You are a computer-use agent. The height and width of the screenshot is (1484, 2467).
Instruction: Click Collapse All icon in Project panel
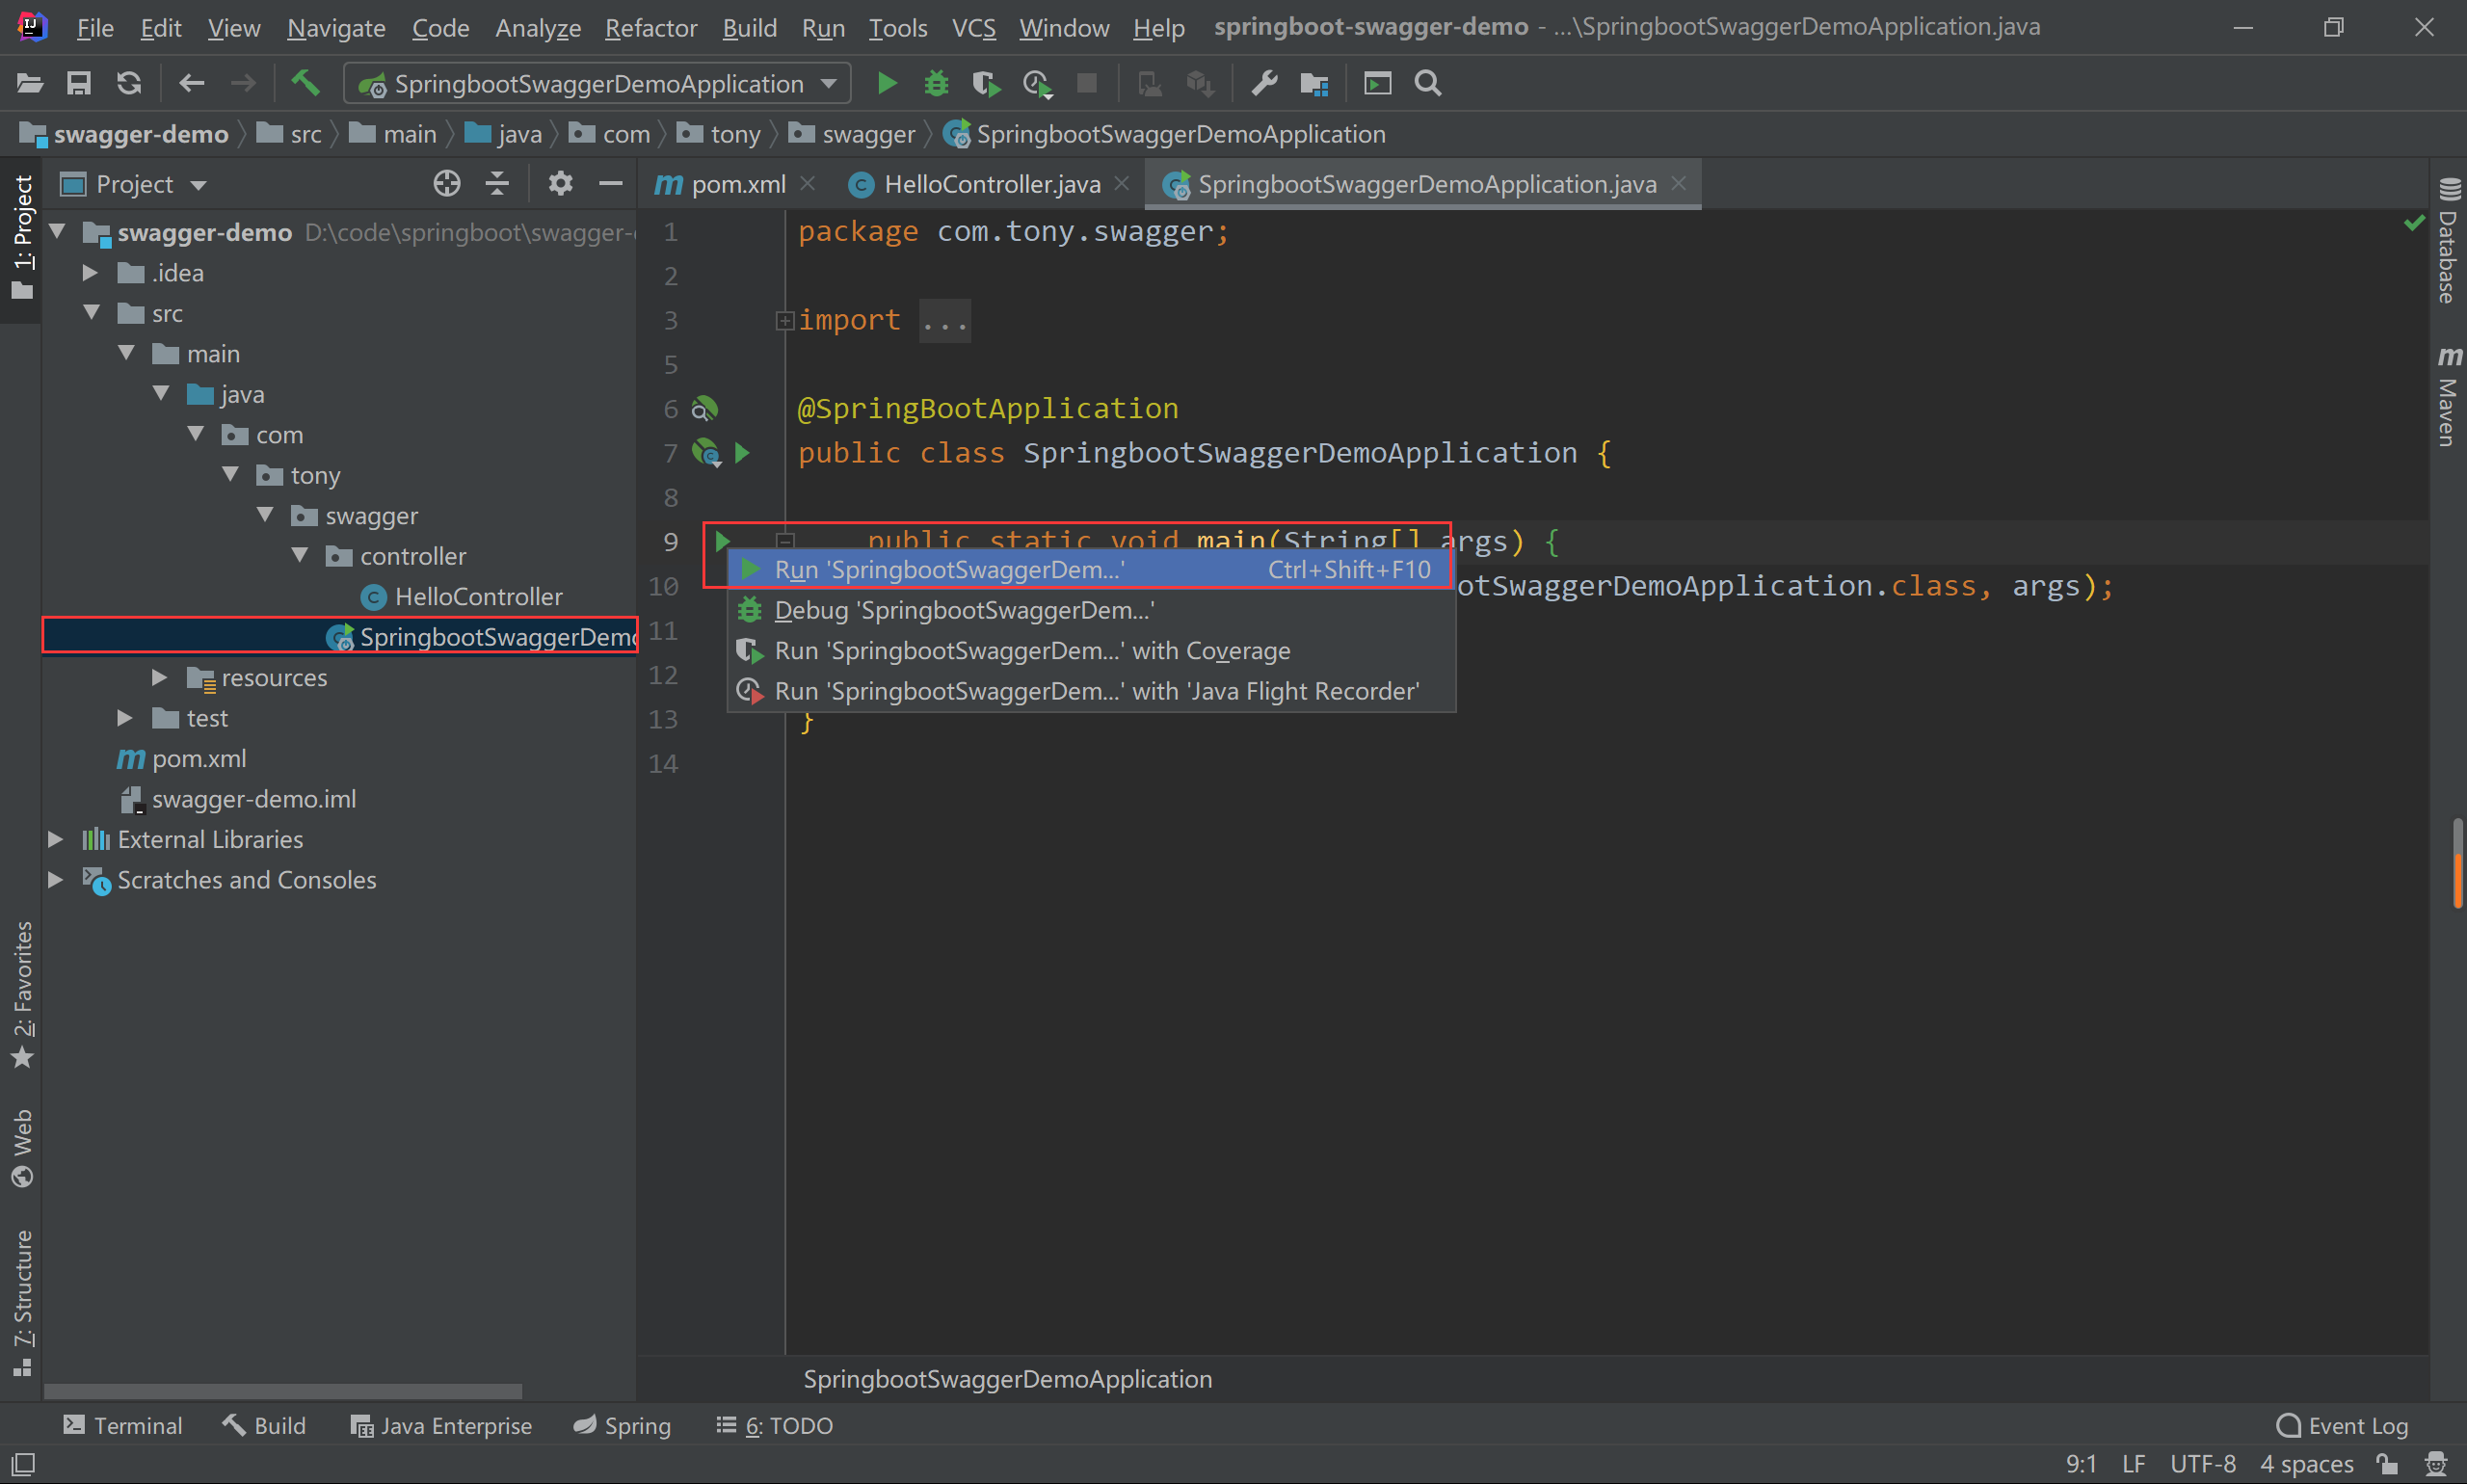point(497,184)
